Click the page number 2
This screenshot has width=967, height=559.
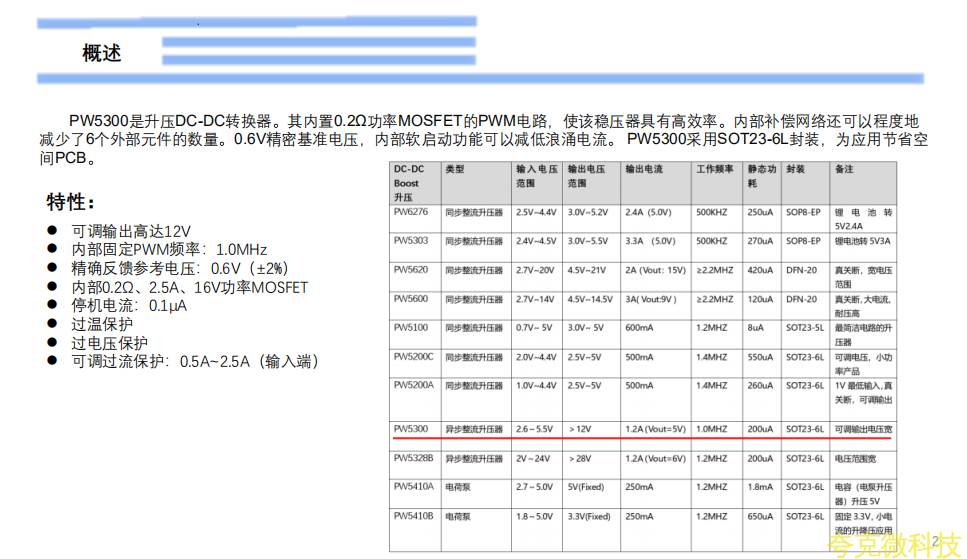point(935,542)
